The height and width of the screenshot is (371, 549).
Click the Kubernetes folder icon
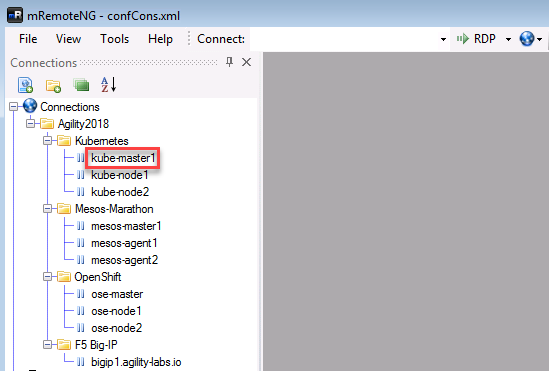click(64, 141)
